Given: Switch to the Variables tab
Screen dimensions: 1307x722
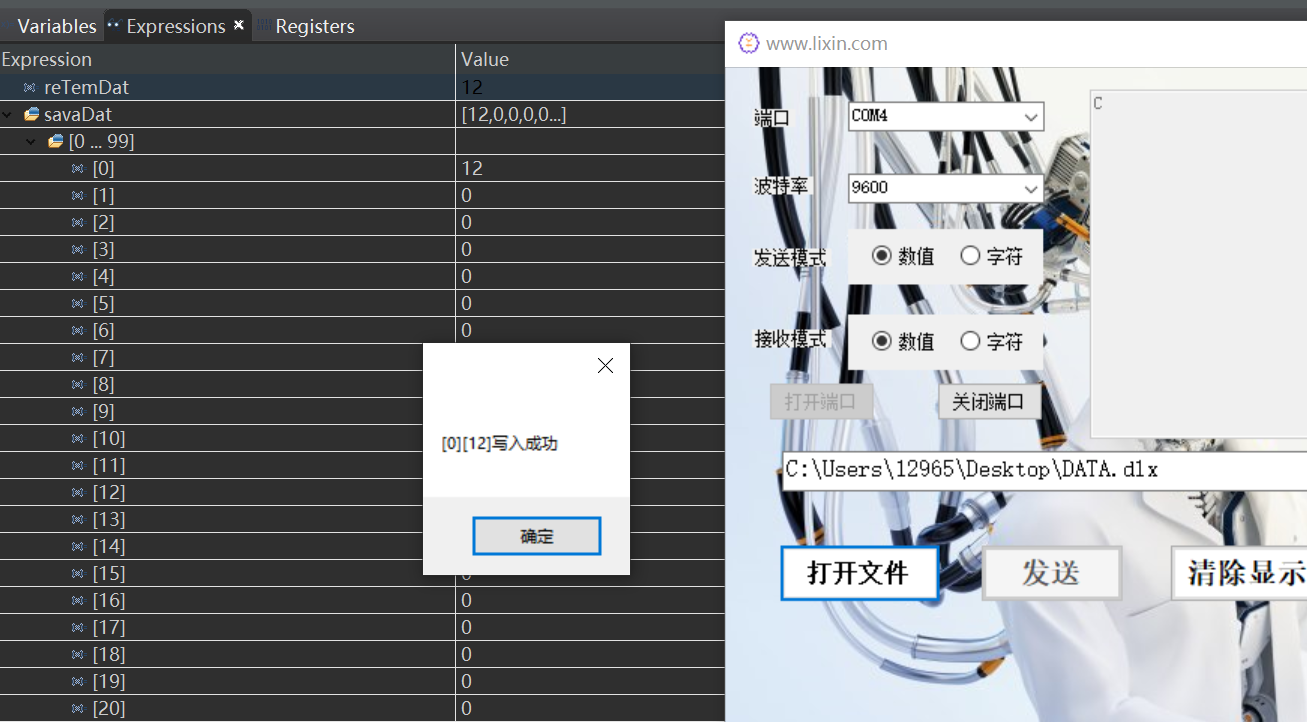Looking at the screenshot, I should coord(56,26).
